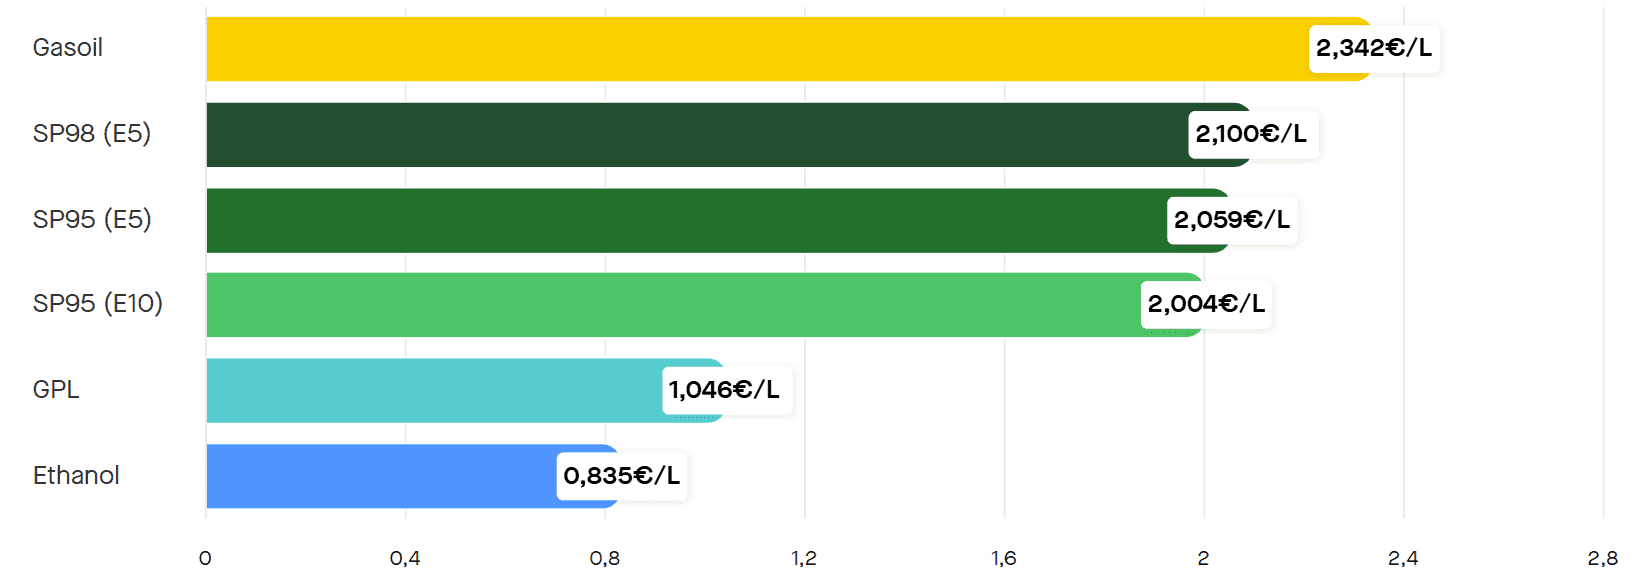Click the GPL category label
Viewport: 1647px width, 580px height.
[x=56, y=390]
